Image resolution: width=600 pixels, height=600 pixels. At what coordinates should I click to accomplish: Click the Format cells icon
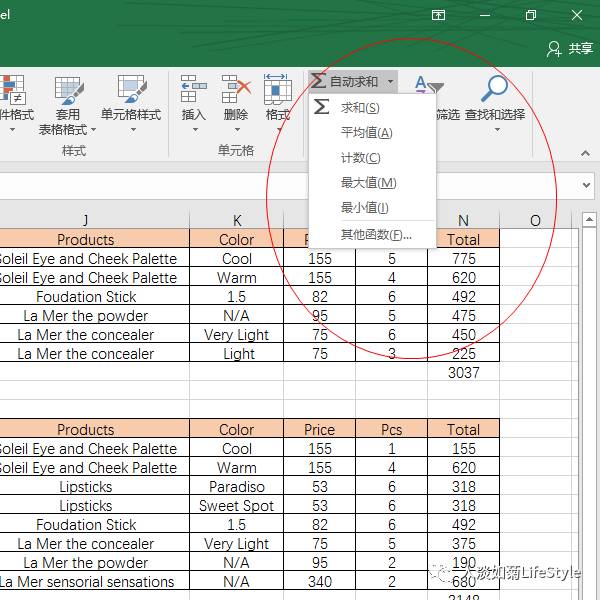(x=277, y=89)
